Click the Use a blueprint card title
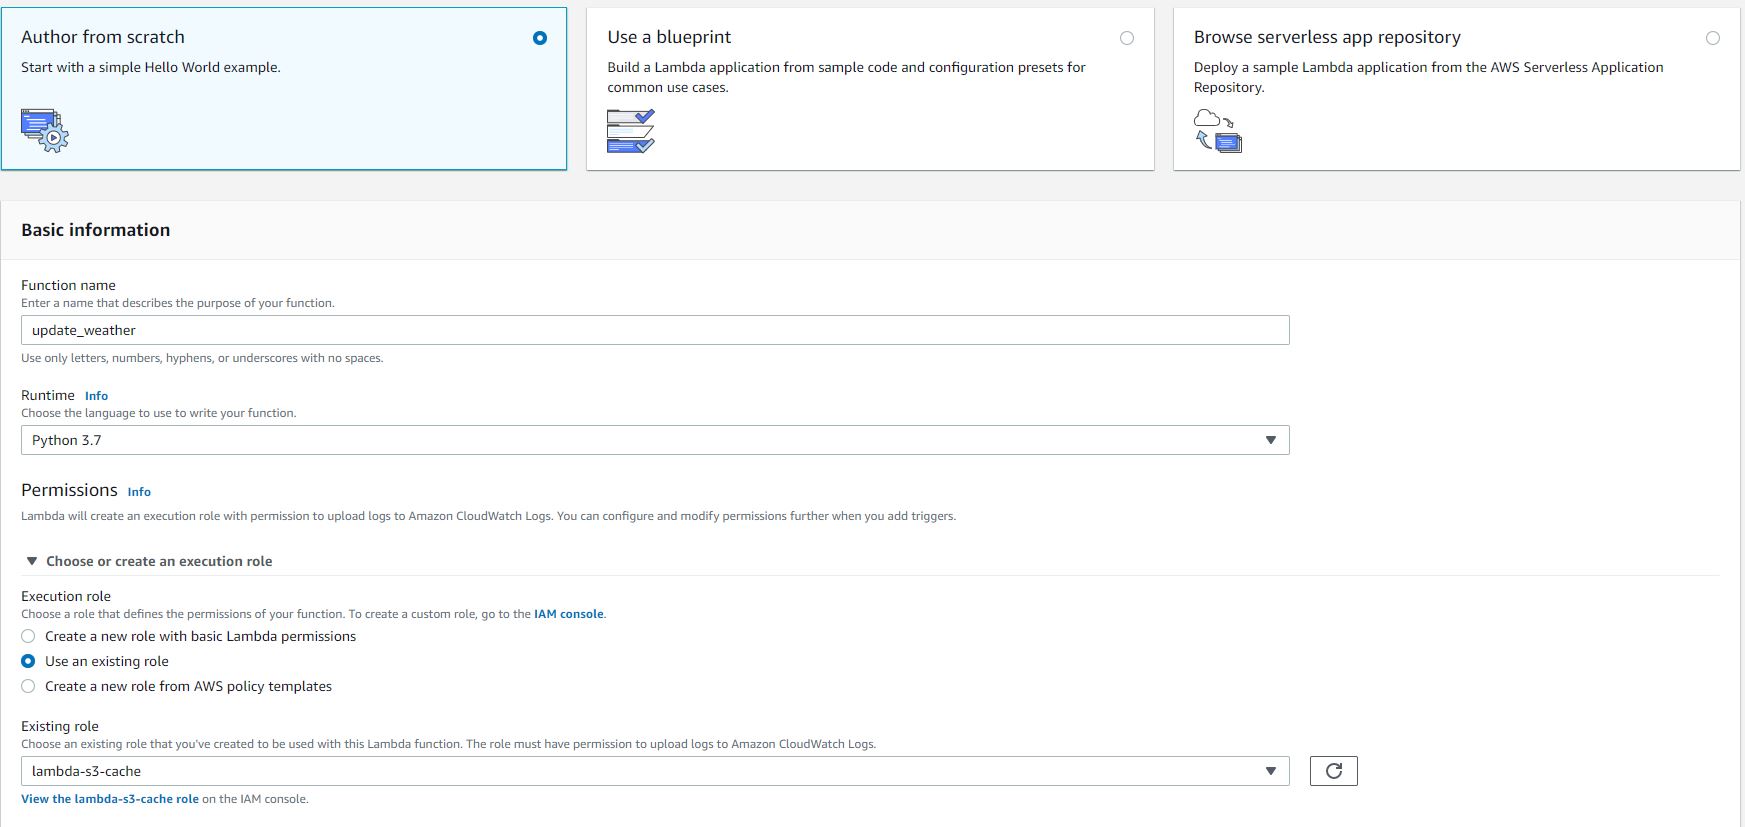Image resolution: width=1745 pixels, height=827 pixels. pyautogui.click(x=669, y=37)
